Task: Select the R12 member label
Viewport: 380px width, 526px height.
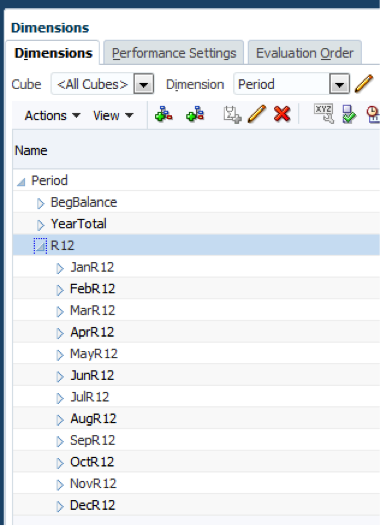Action: 62,245
